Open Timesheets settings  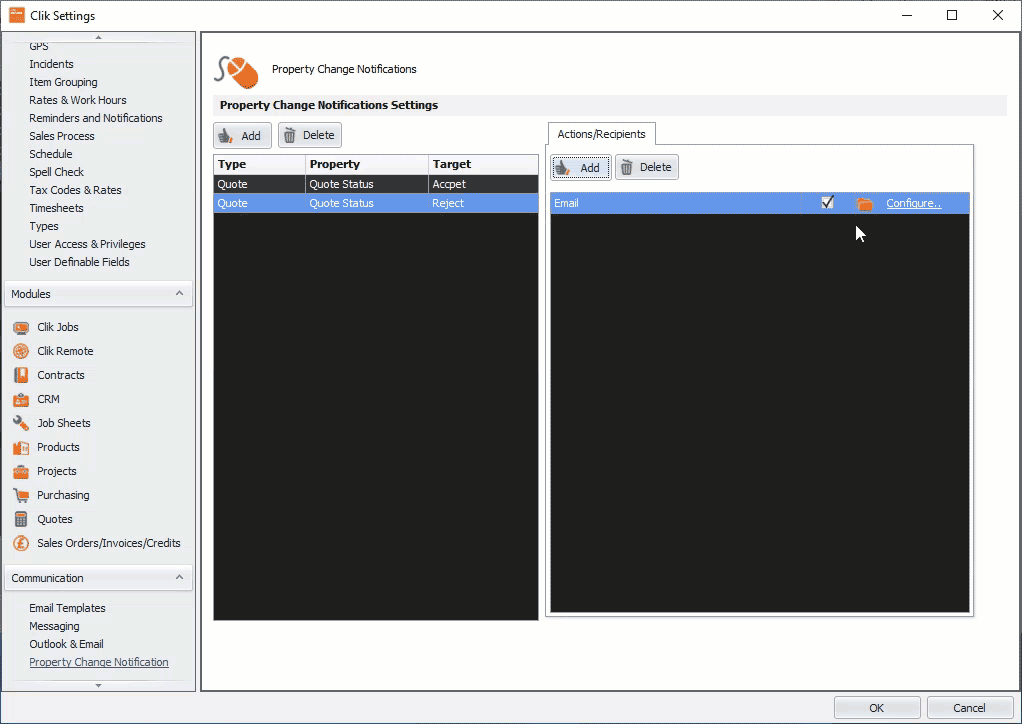pos(57,208)
